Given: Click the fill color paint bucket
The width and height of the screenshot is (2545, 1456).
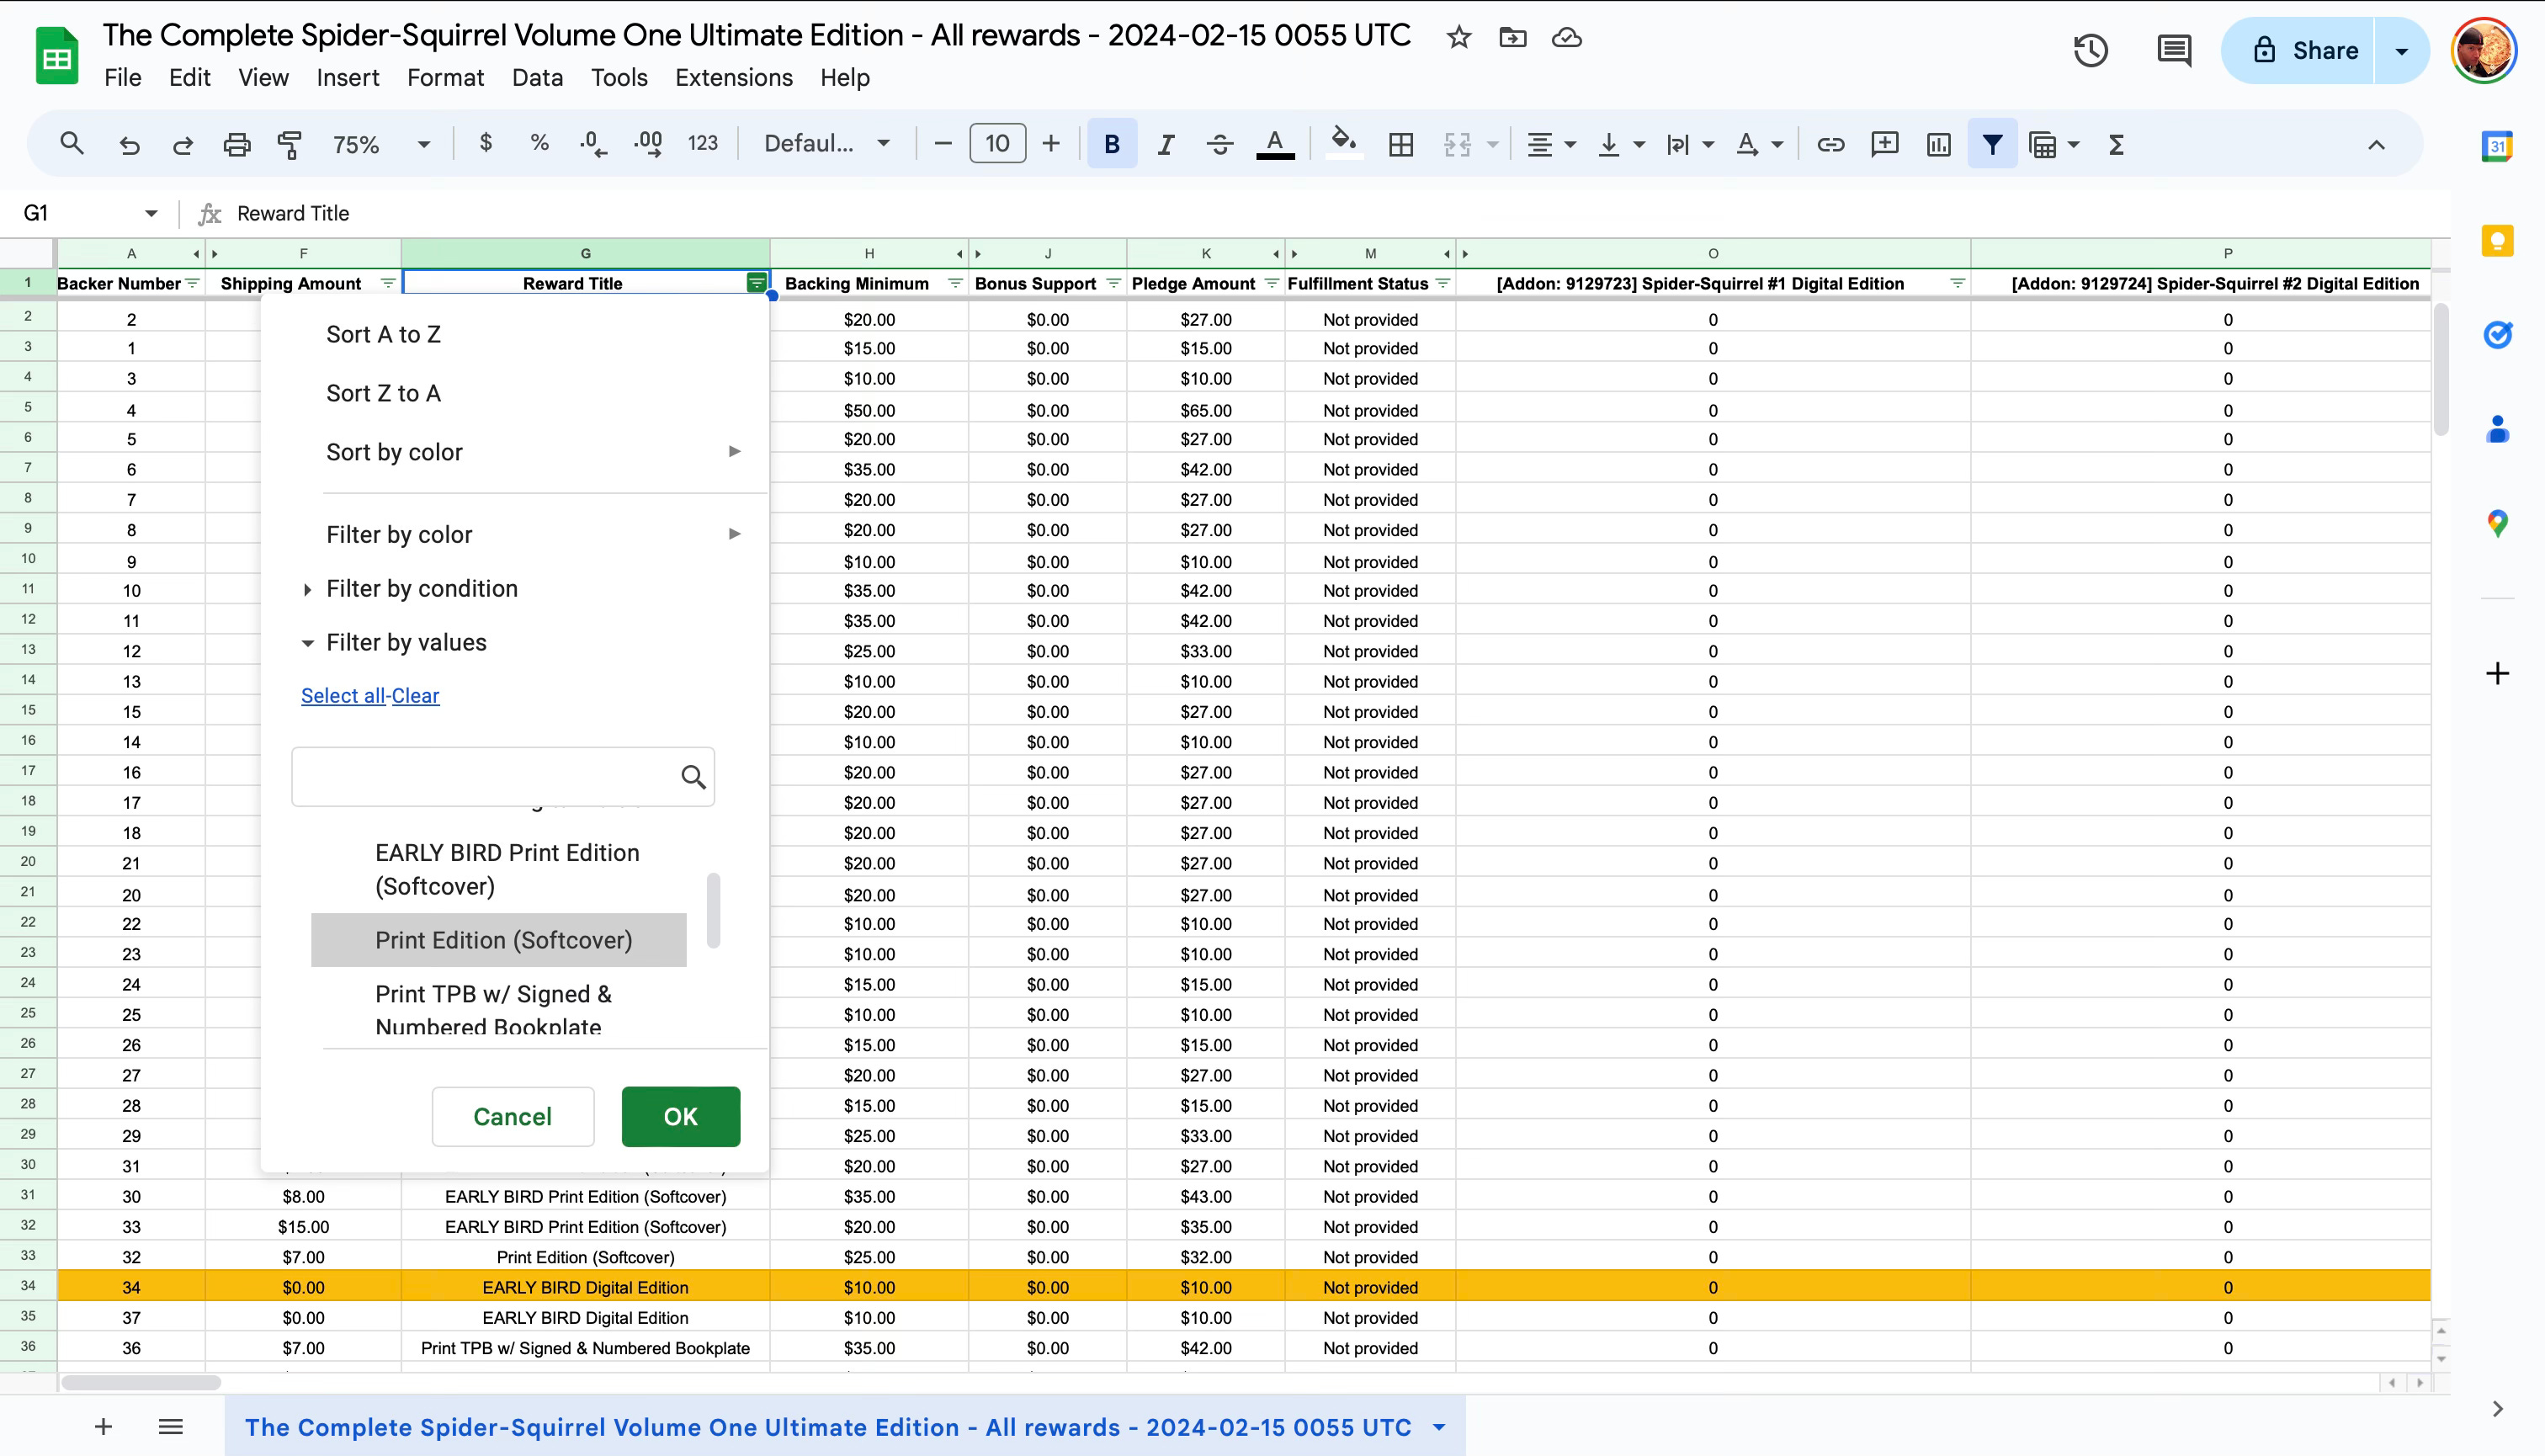Looking at the screenshot, I should (1343, 144).
